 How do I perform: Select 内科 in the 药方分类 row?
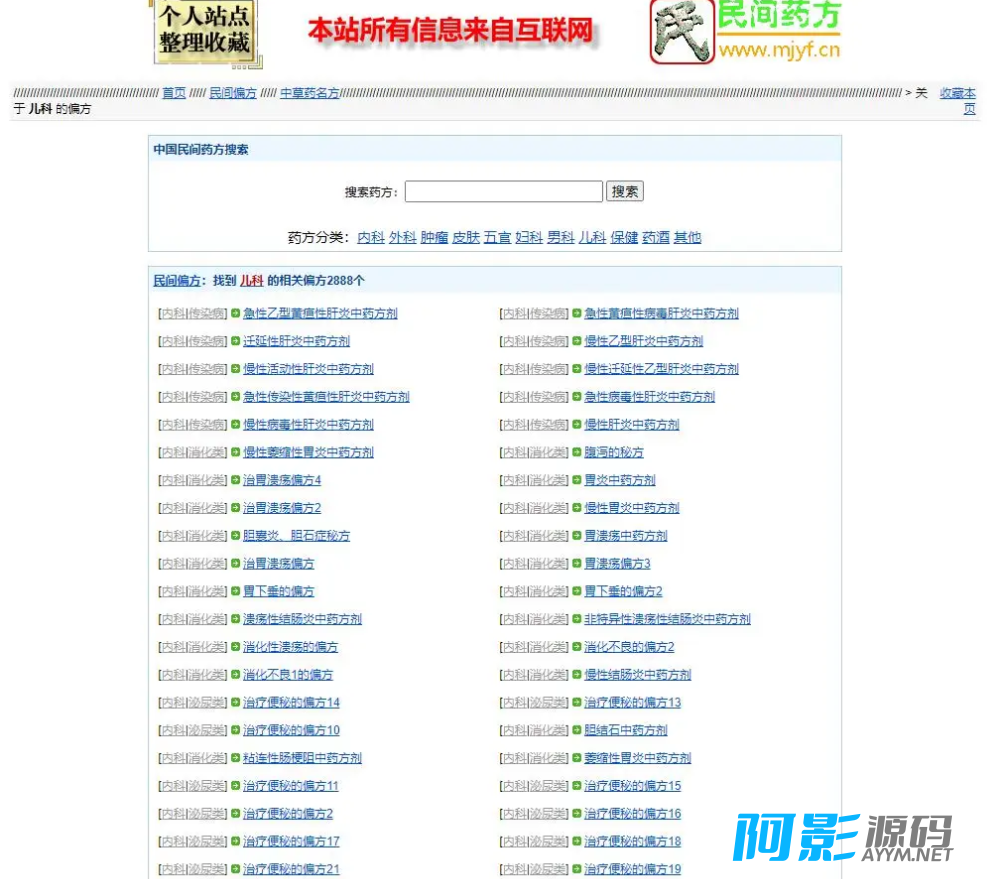click(370, 237)
